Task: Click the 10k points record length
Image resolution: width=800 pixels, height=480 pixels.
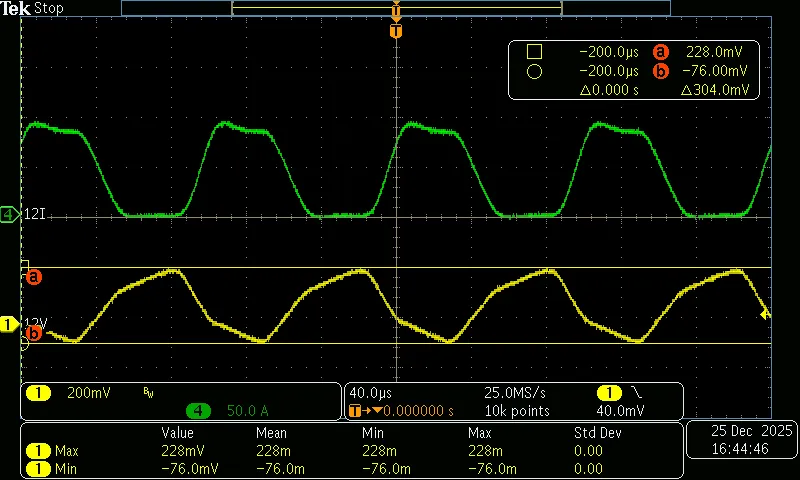Action: coord(517,411)
